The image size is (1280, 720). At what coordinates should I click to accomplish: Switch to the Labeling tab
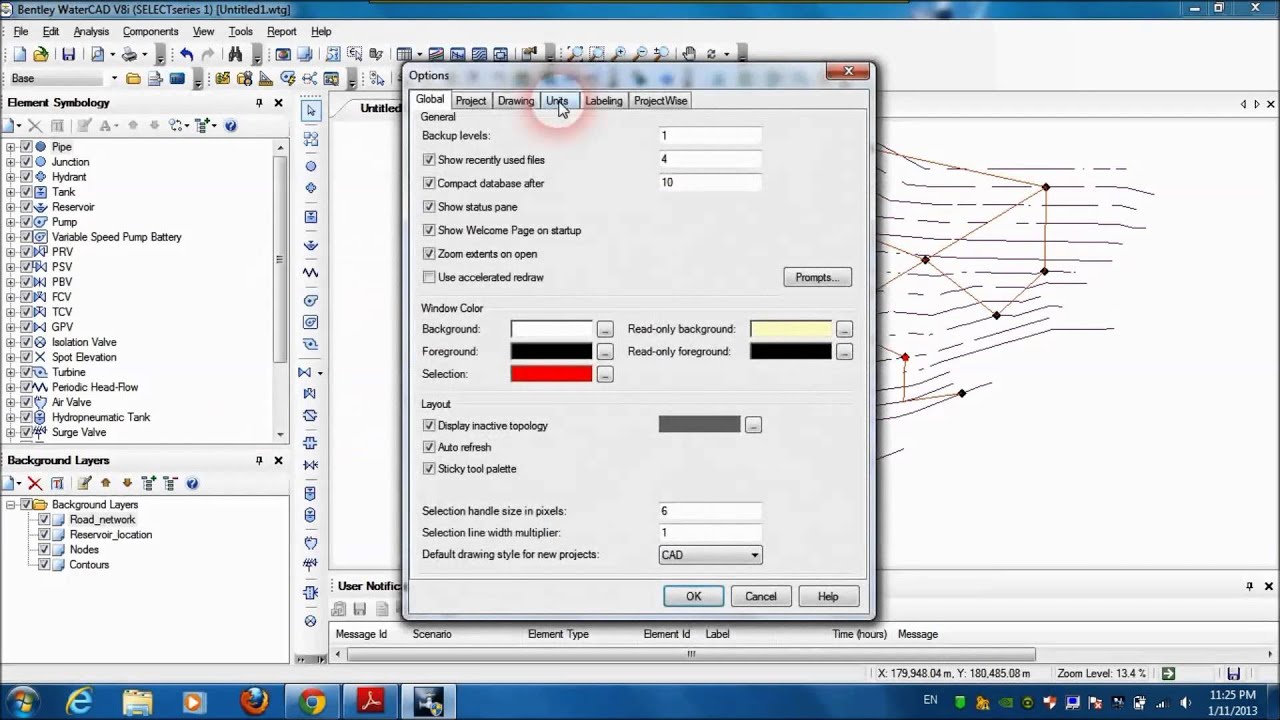click(604, 101)
